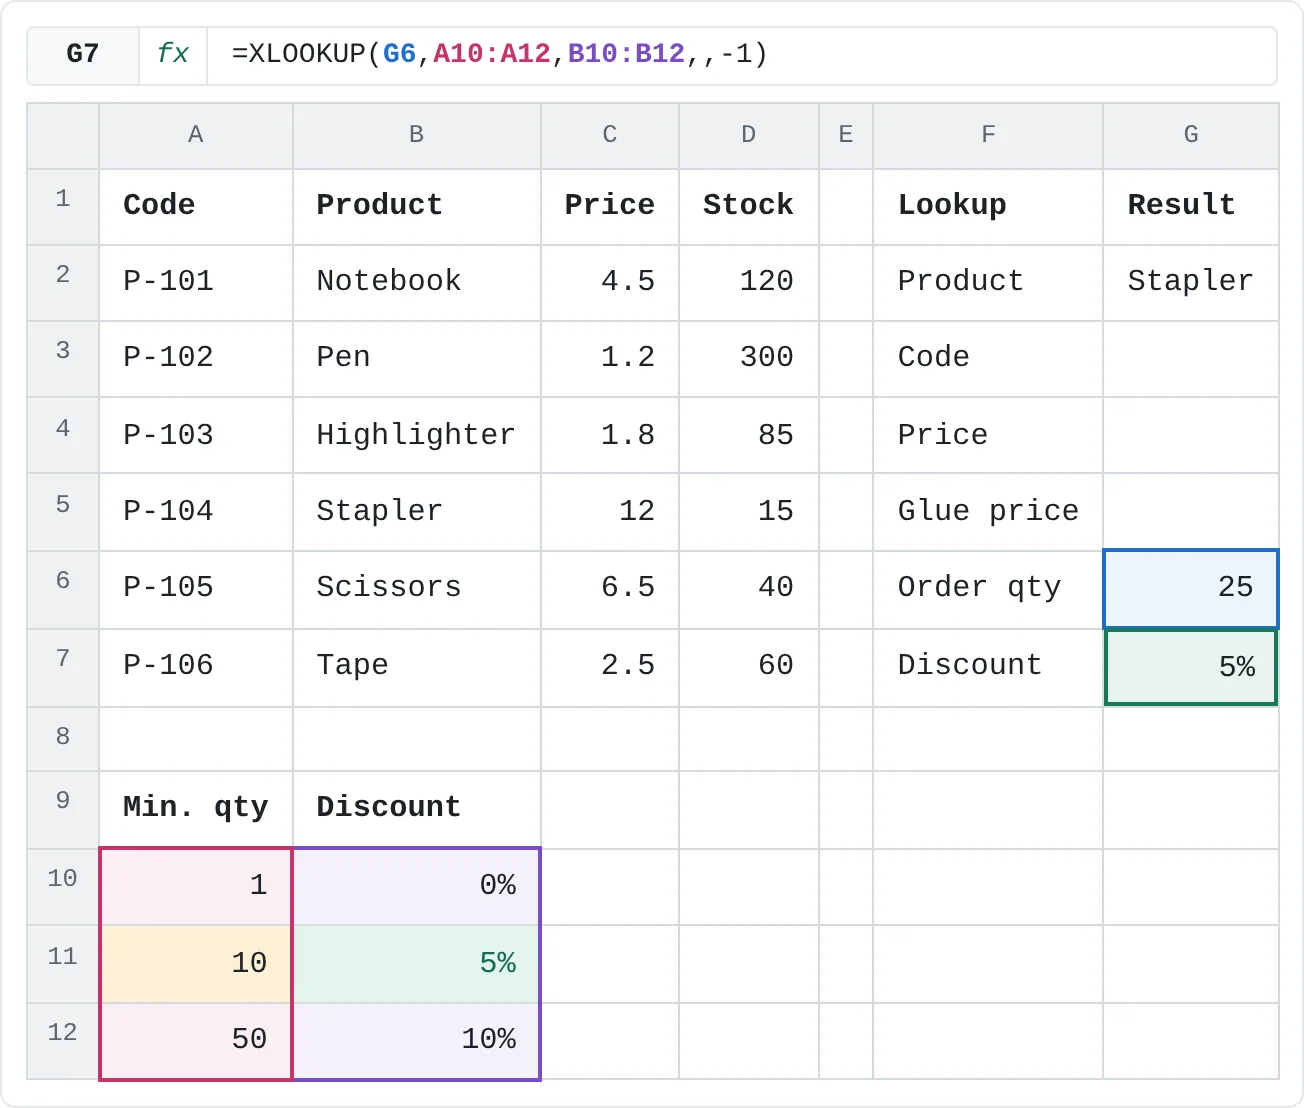Select the "Notebook" cell

(417, 283)
